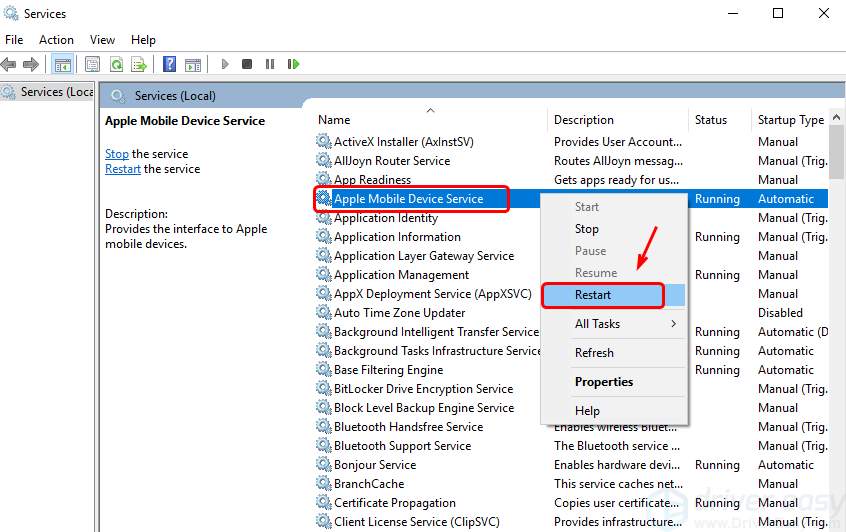Image resolution: width=846 pixels, height=532 pixels.
Task: Open the Help question-mark toolbar icon
Action: [169, 65]
